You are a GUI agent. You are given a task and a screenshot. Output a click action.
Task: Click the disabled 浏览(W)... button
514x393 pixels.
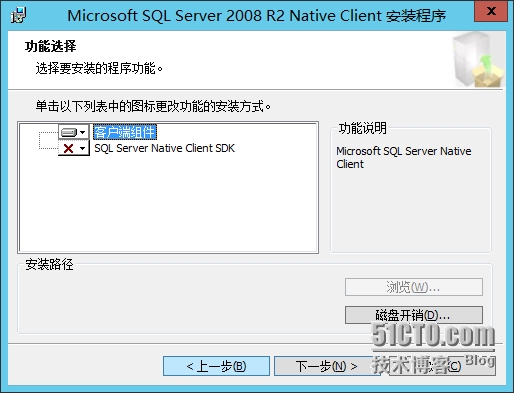tap(414, 287)
